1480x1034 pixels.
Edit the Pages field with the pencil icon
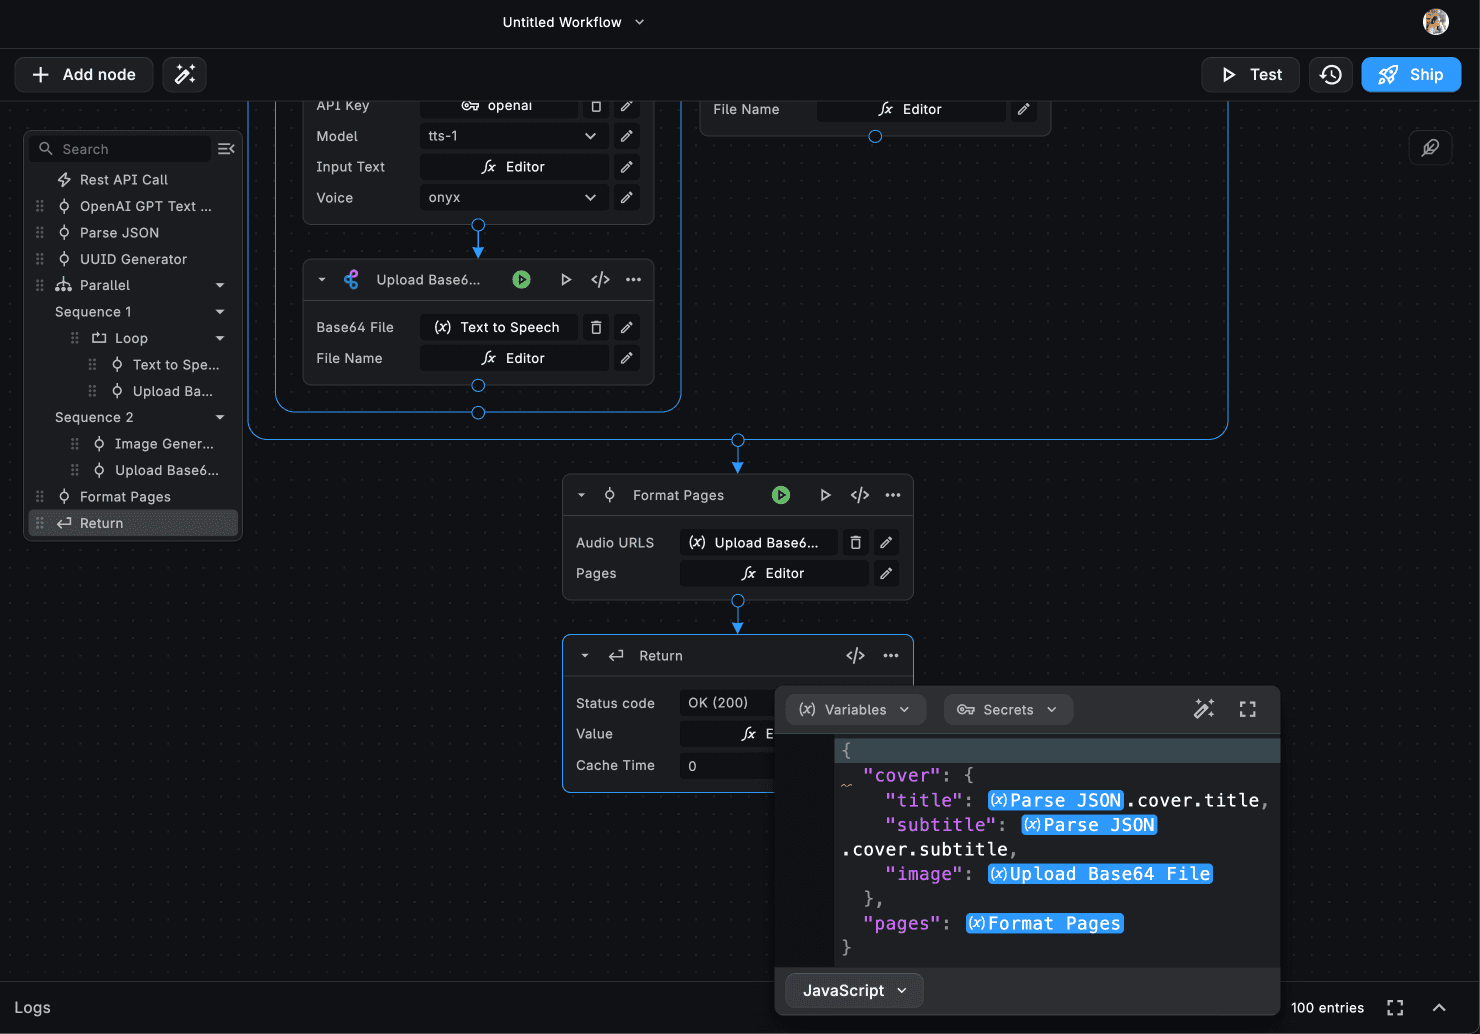click(x=885, y=574)
